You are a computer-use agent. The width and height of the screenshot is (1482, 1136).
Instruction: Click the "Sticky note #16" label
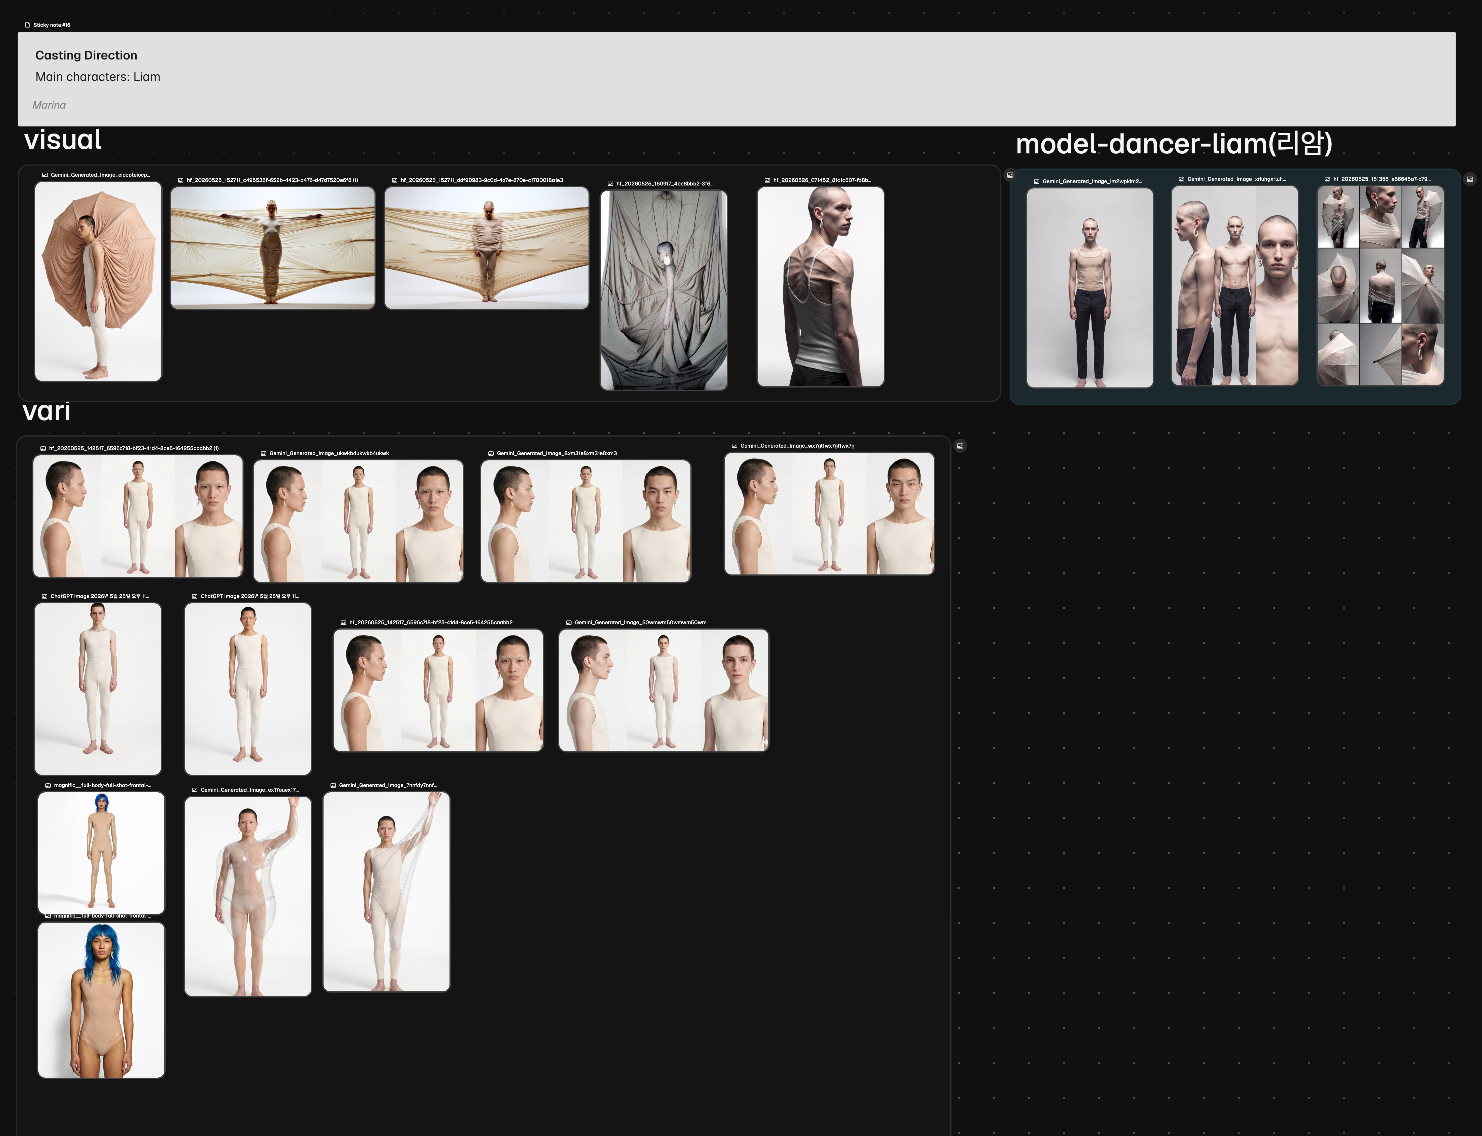[x=52, y=25]
